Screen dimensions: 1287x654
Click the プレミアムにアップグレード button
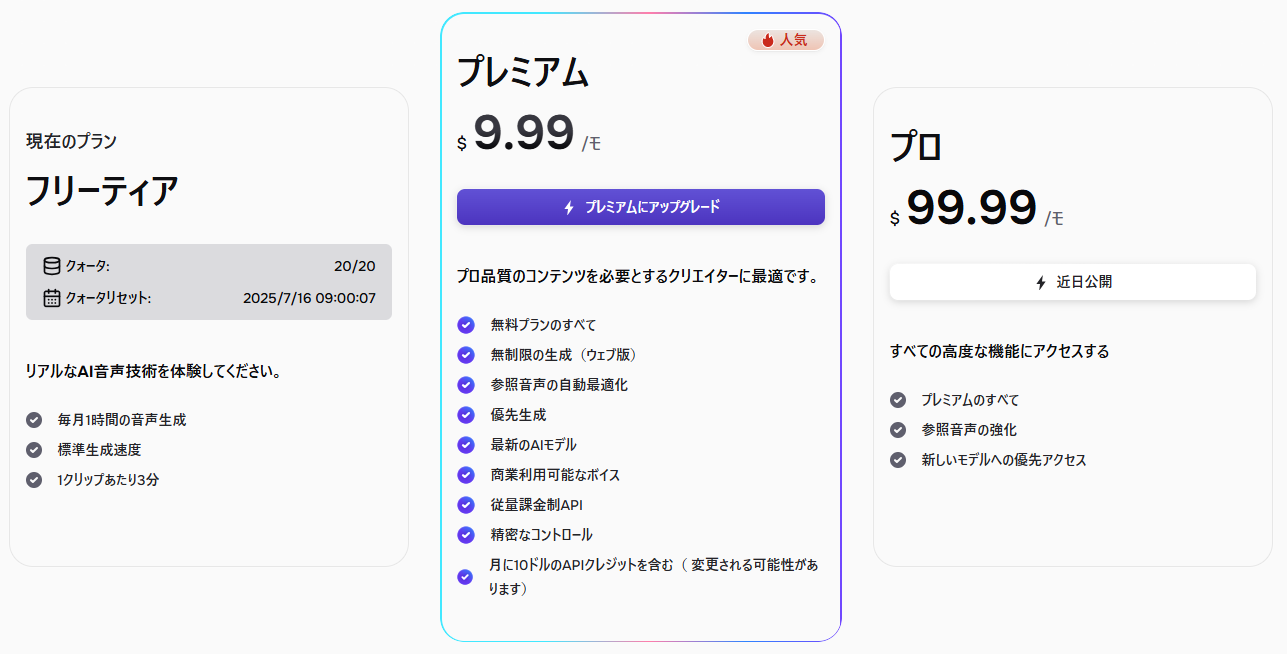[641, 207]
